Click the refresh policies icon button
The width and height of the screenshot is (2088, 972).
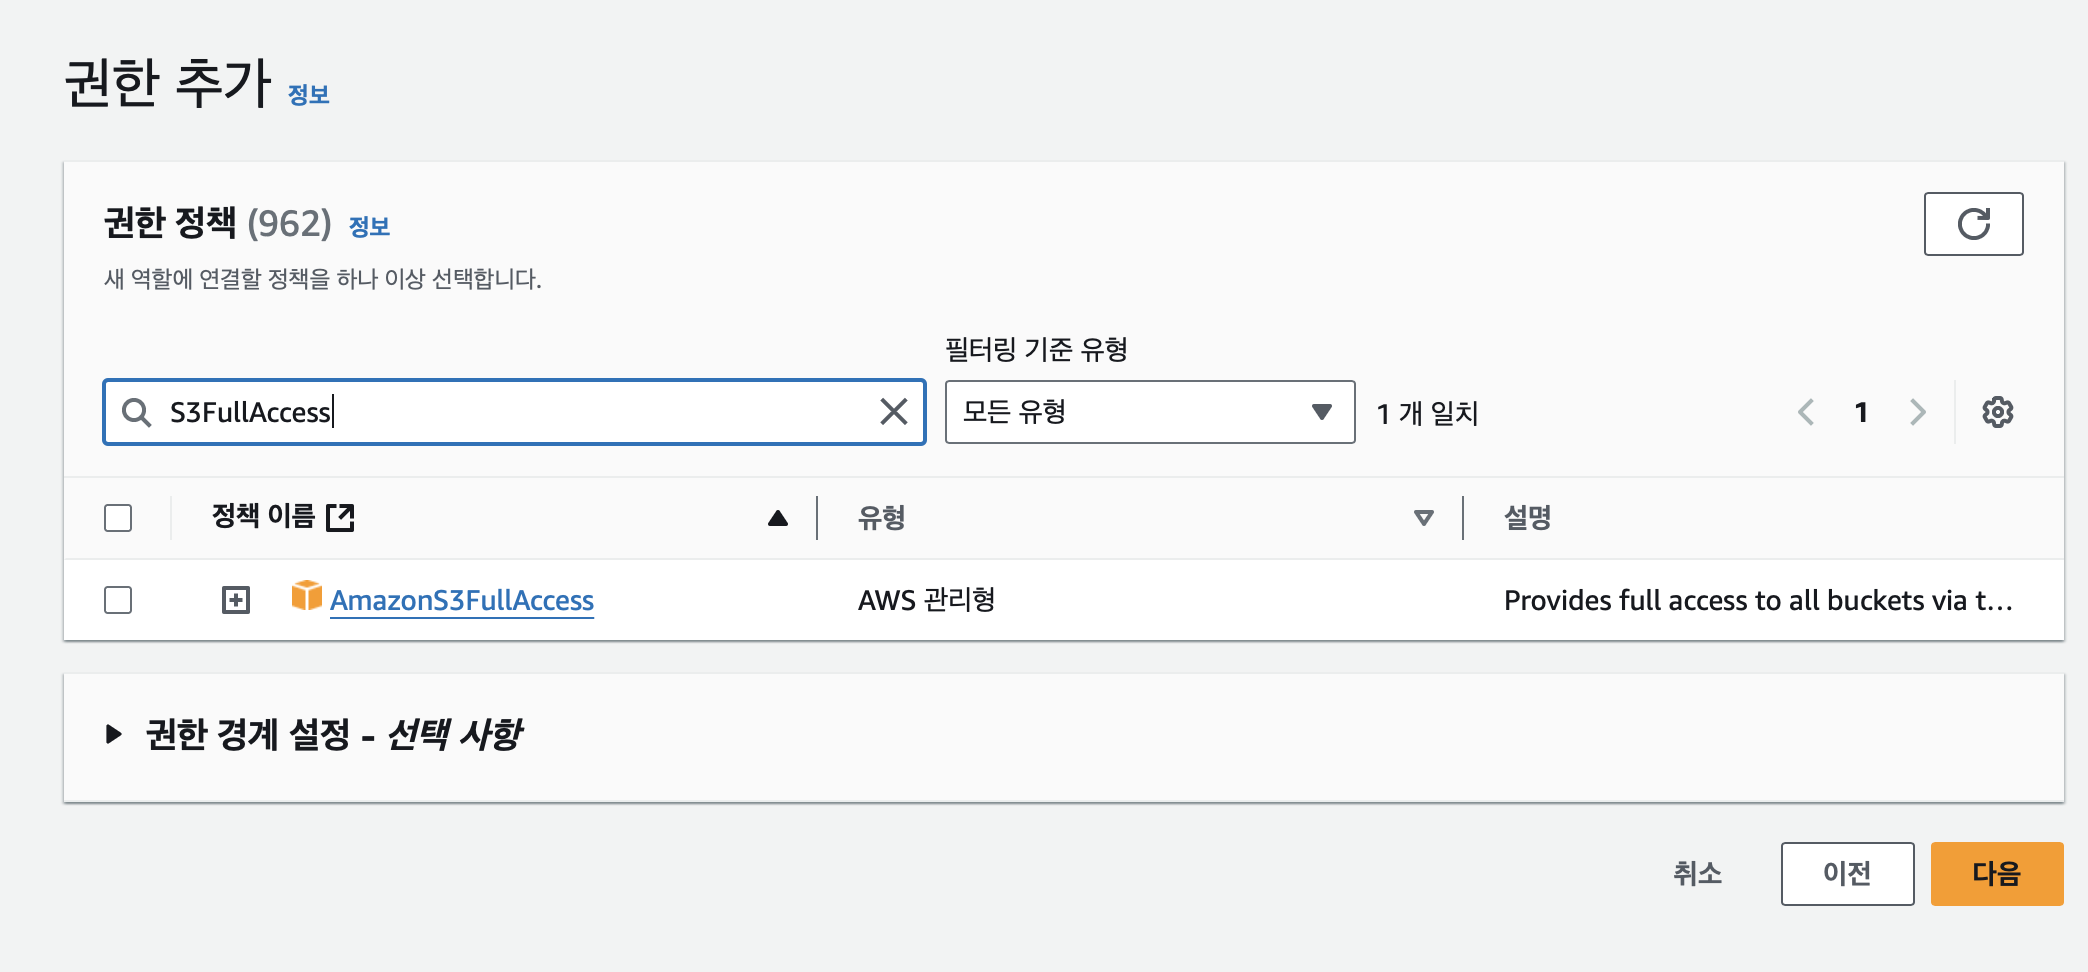[x=1973, y=224]
